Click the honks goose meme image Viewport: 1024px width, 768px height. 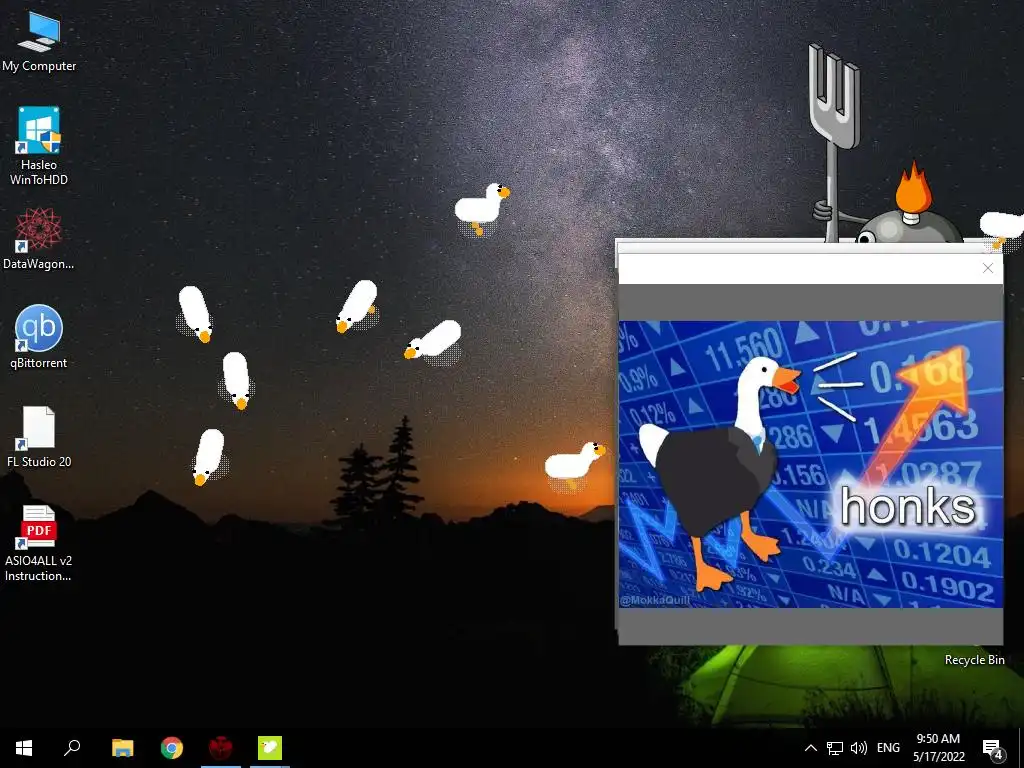pyautogui.click(x=810, y=464)
